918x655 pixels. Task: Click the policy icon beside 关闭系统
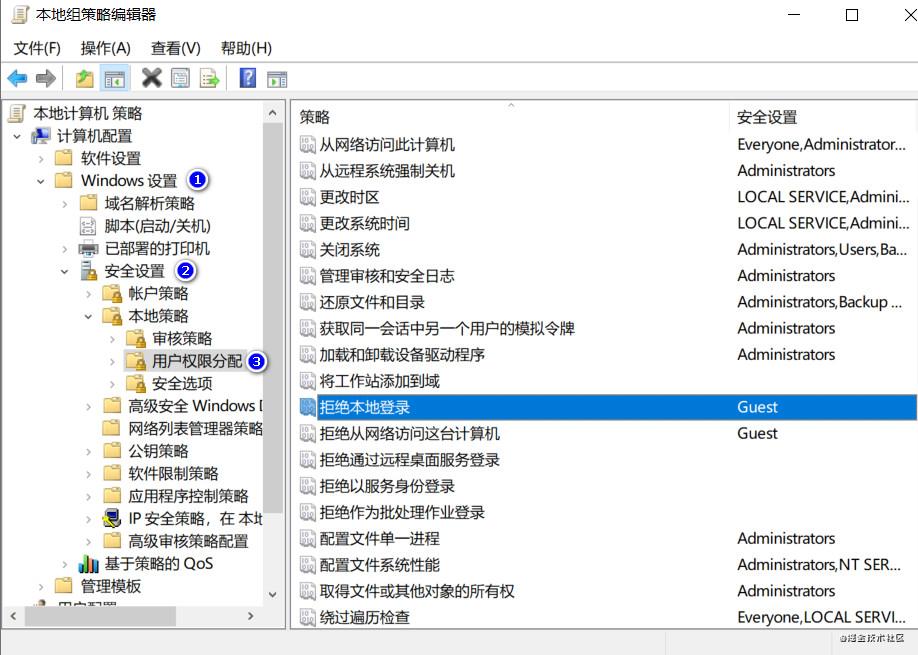pyautogui.click(x=308, y=249)
